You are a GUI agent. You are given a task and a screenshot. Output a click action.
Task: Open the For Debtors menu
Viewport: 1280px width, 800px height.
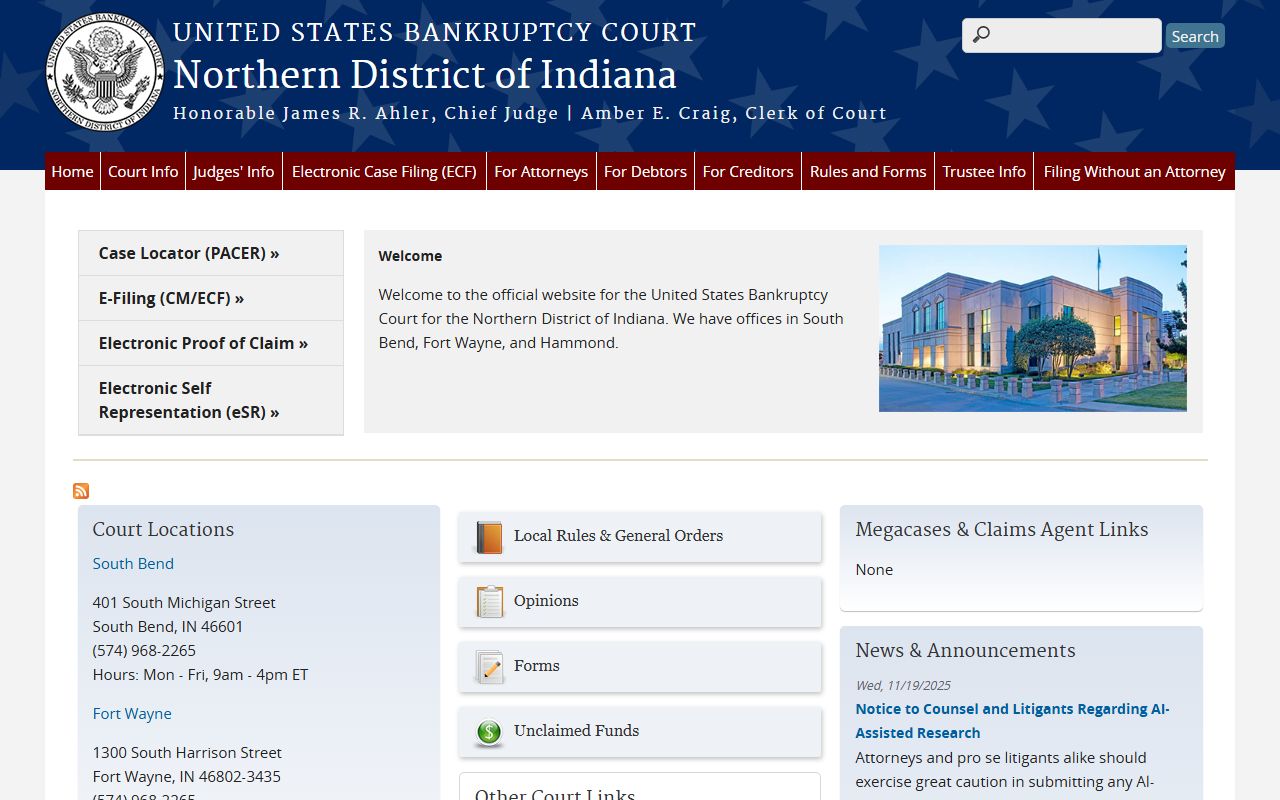coord(645,171)
